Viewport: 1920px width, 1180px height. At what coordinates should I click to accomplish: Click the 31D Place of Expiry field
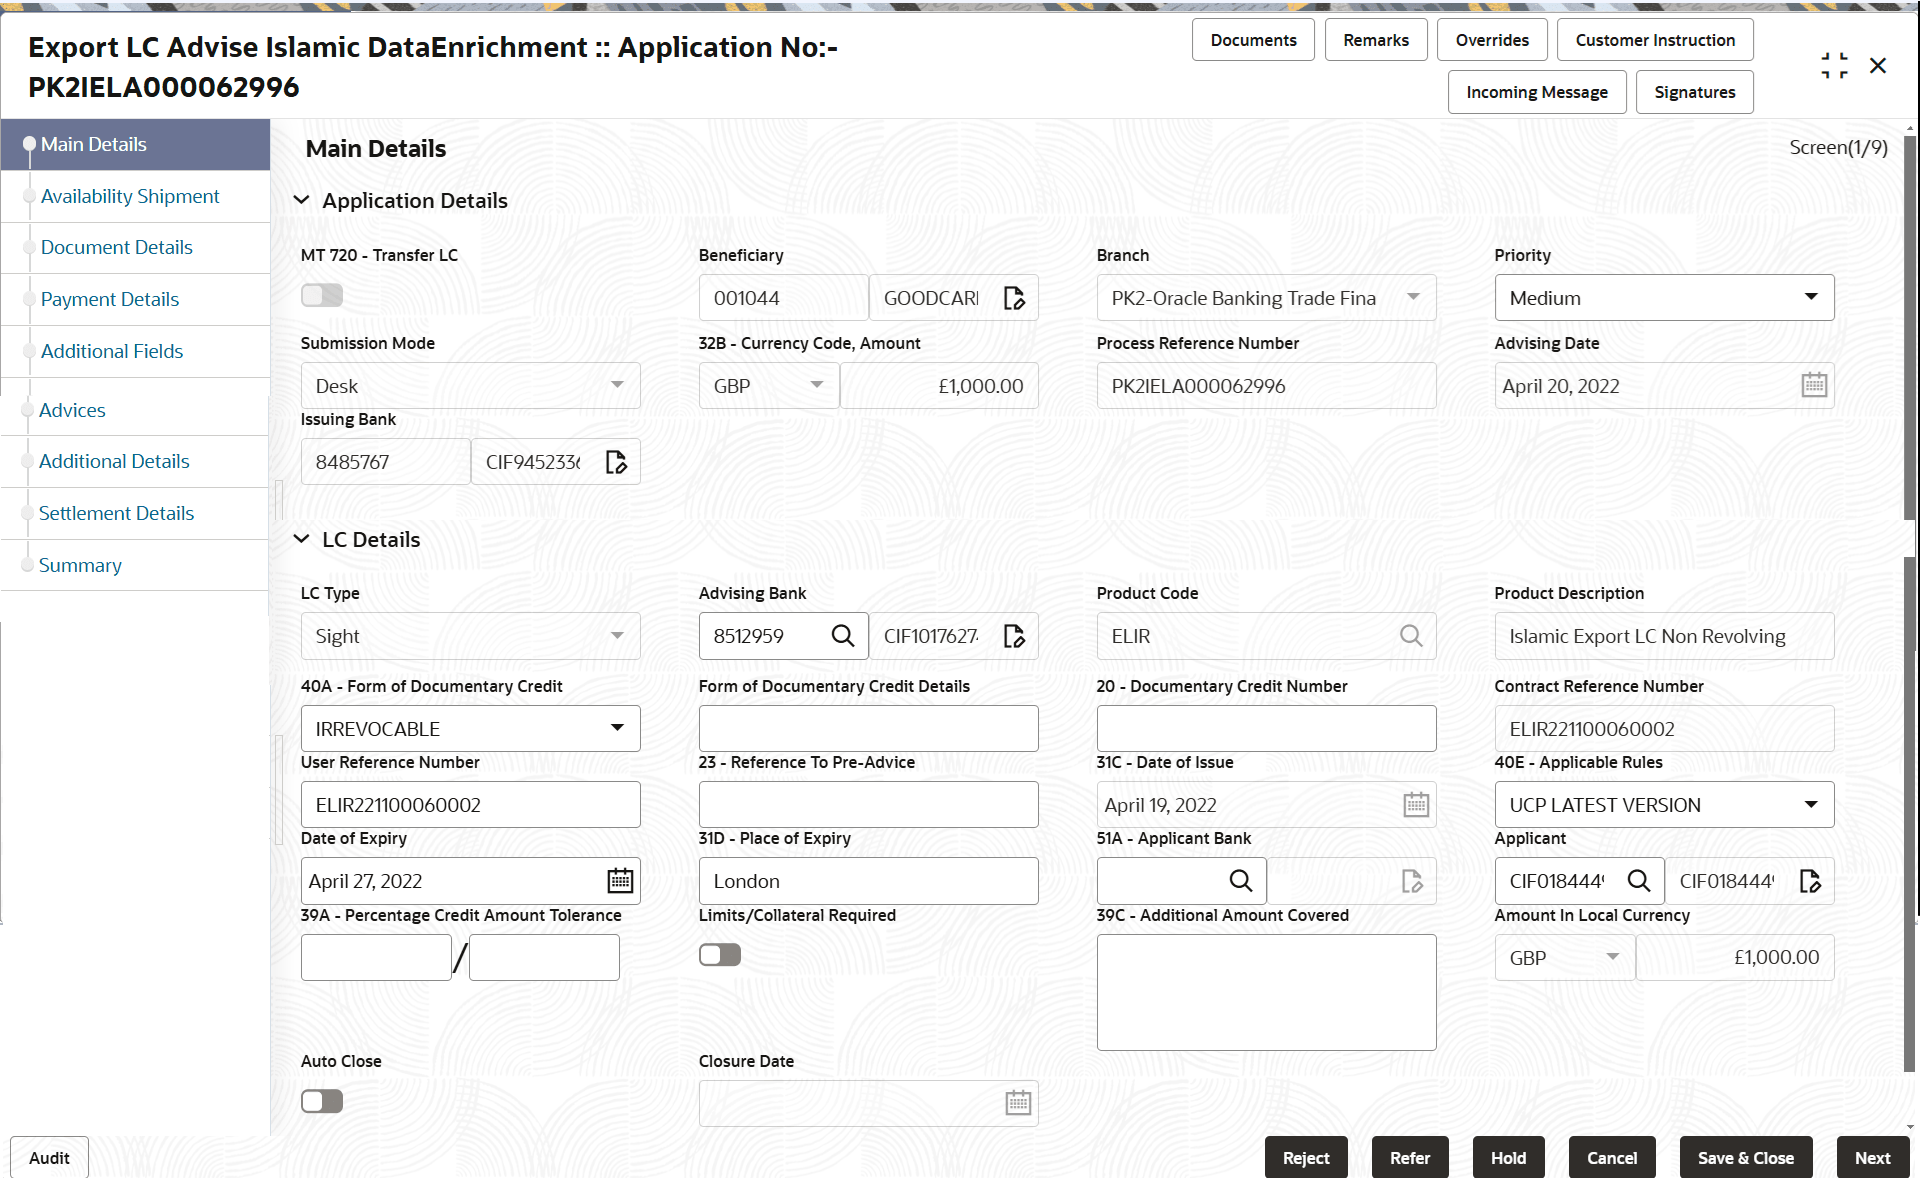pos(868,881)
